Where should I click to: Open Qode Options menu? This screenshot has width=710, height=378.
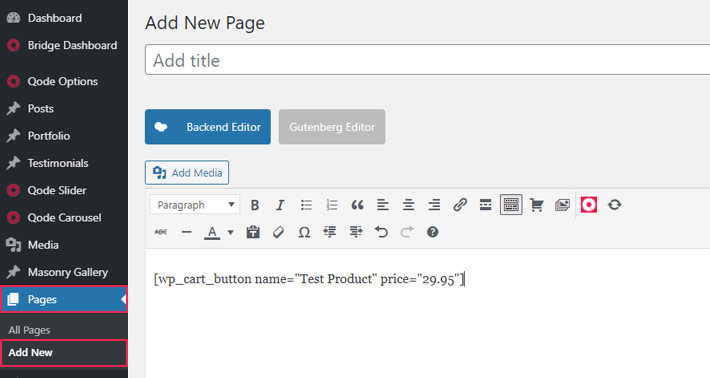tap(62, 81)
